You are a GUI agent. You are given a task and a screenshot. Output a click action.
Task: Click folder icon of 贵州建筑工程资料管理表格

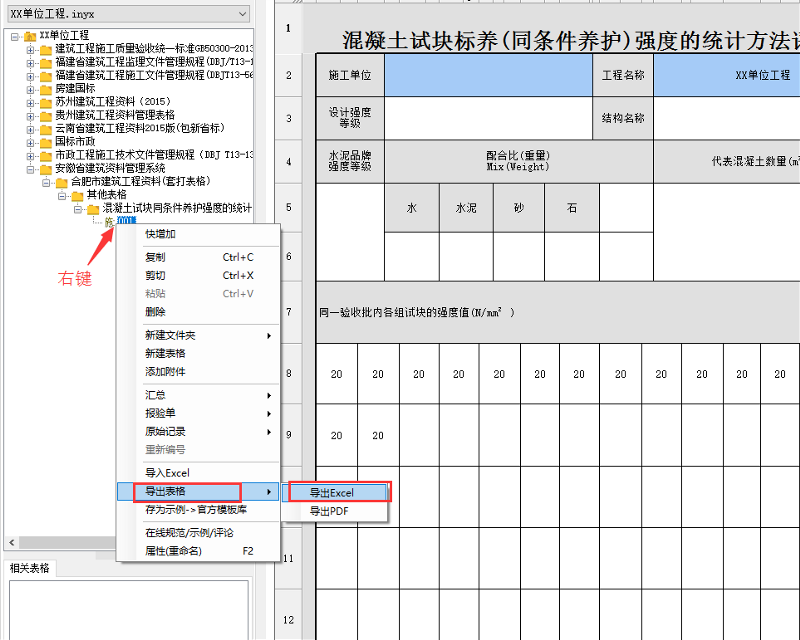tap(45, 114)
